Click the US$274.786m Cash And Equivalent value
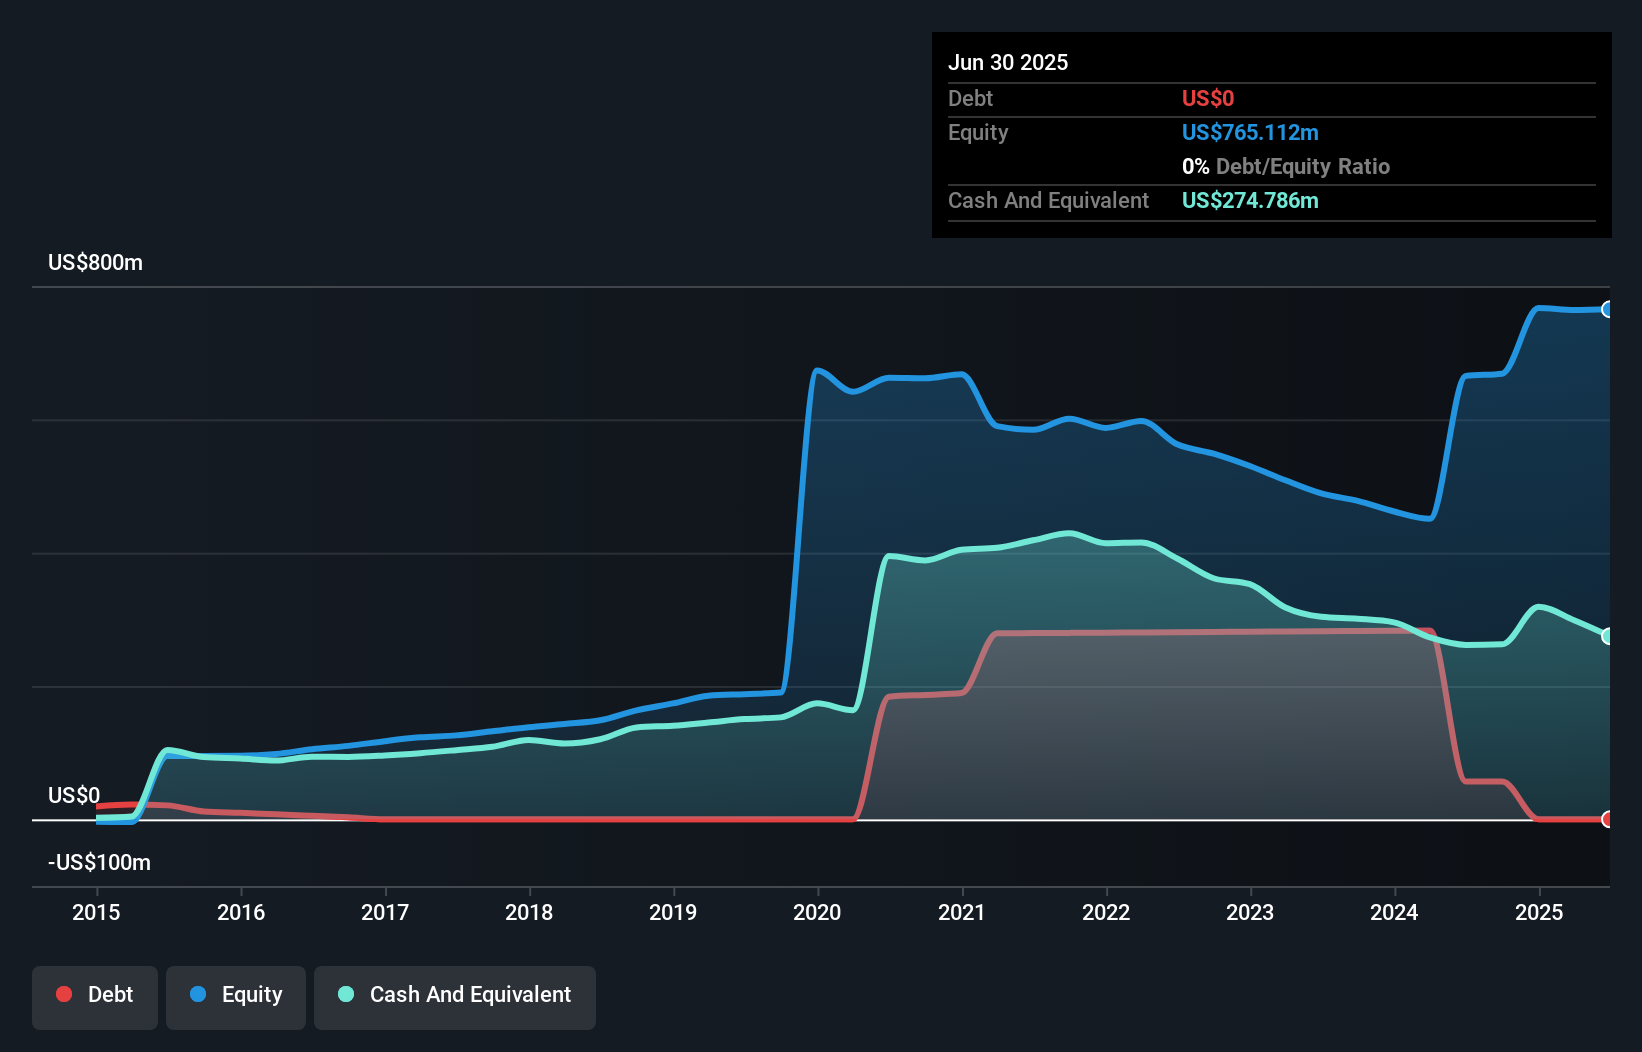The image size is (1642, 1052). (x=1250, y=200)
